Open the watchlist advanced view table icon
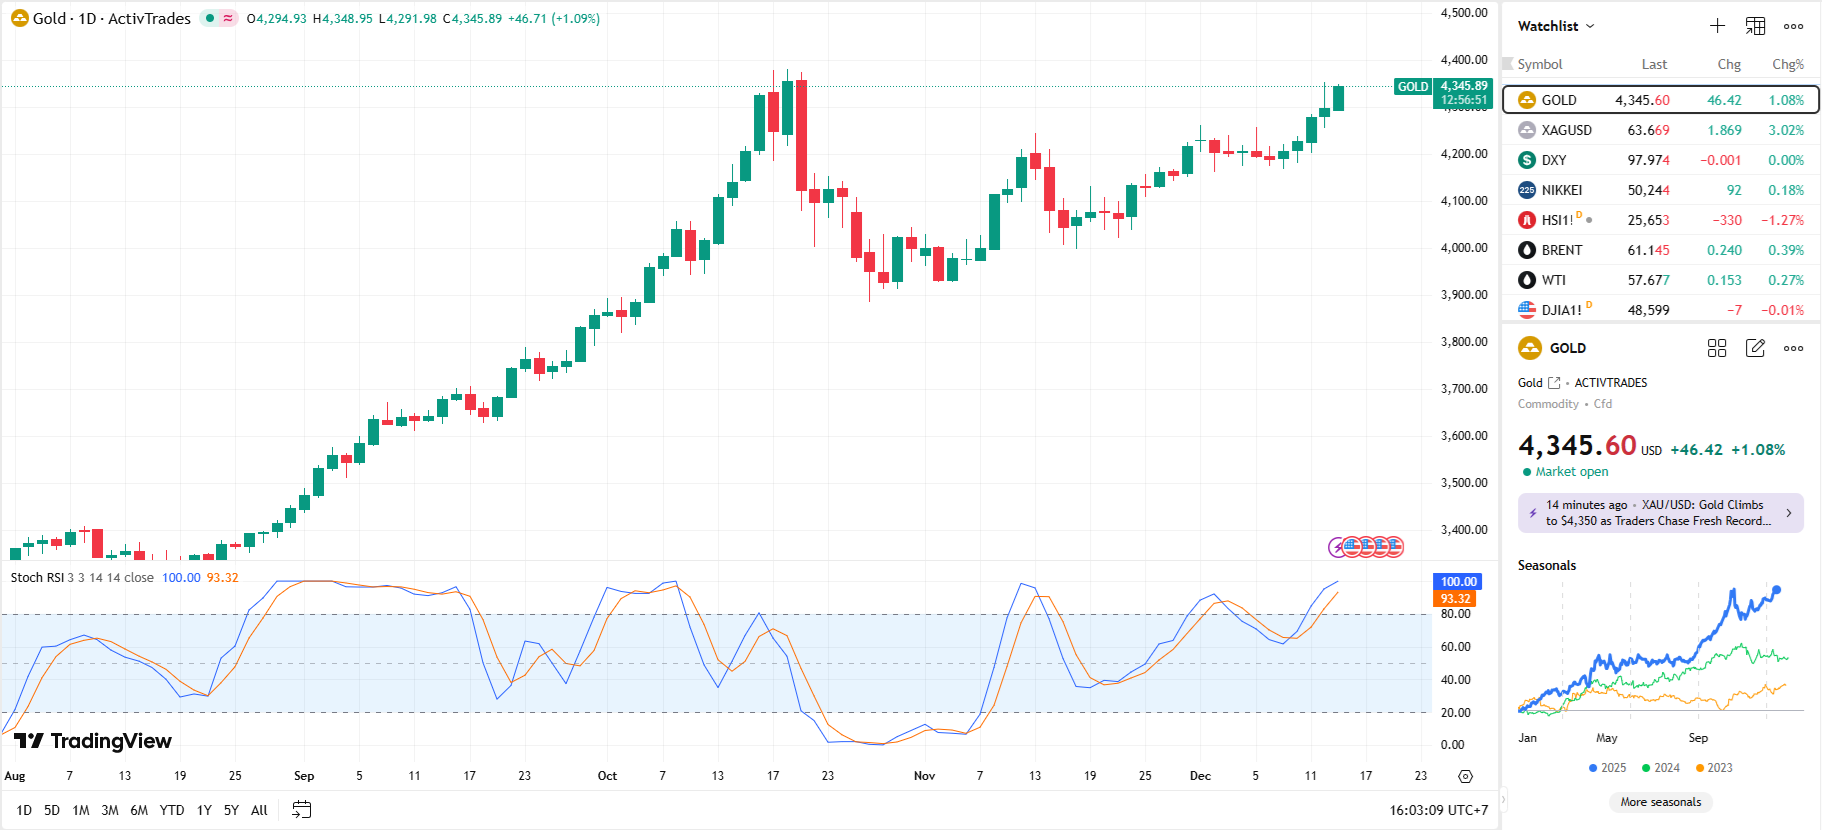Screen dimensions: 1822x830 coord(1755,26)
